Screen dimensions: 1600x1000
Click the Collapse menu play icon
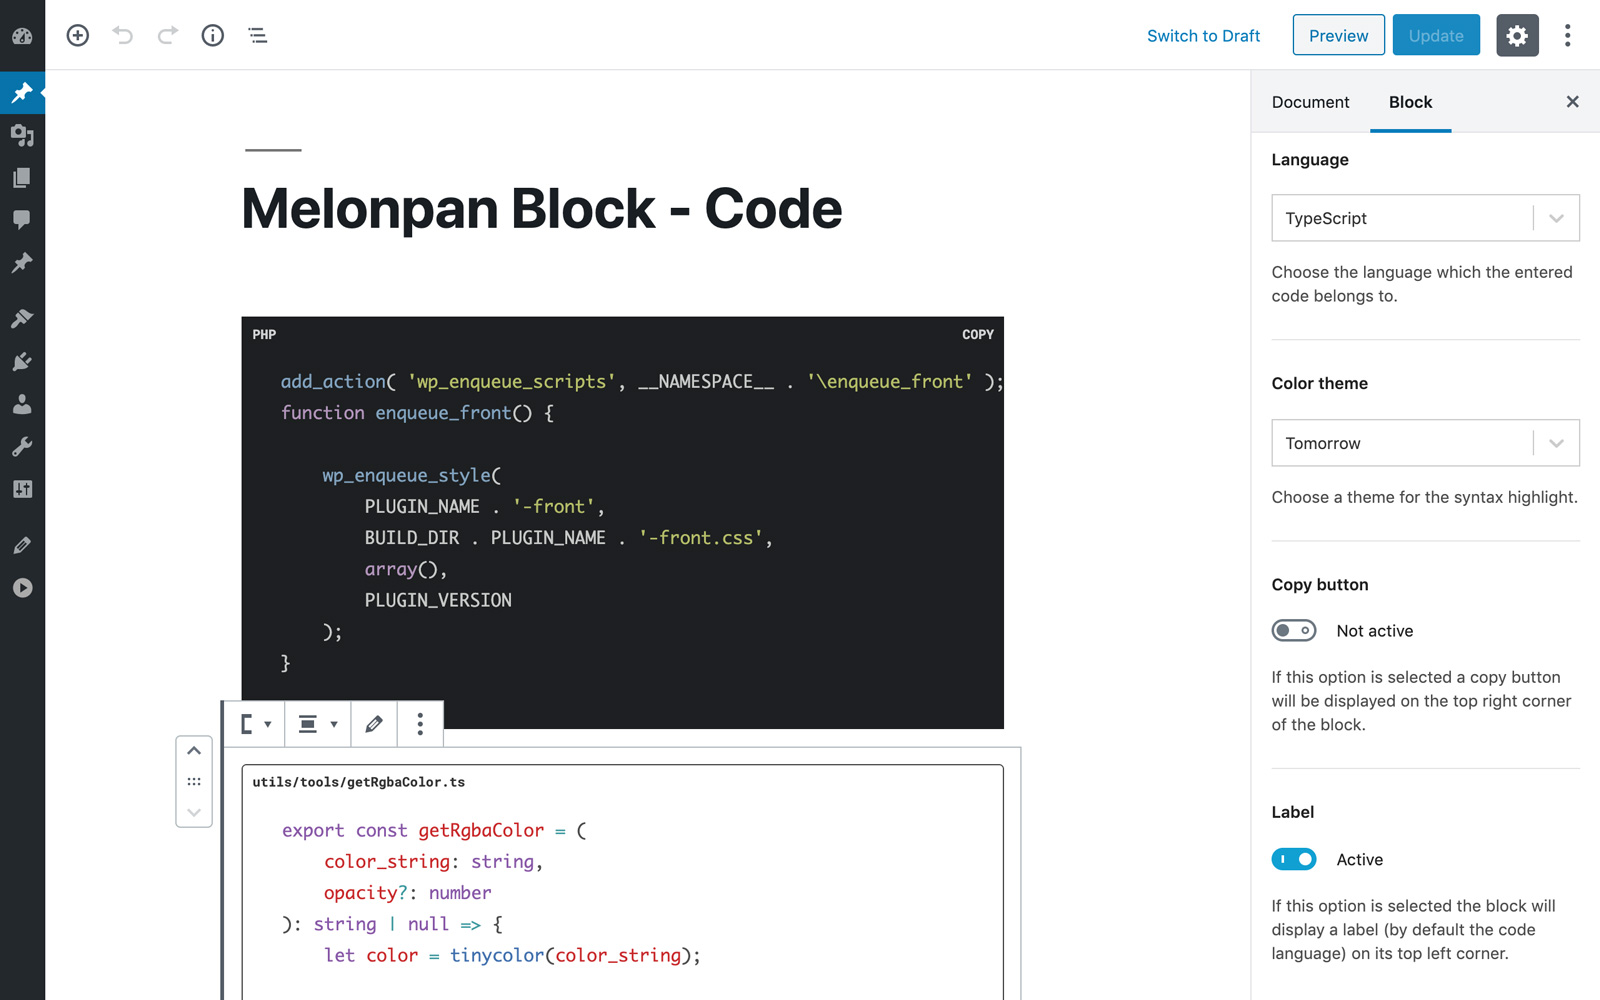(x=22, y=588)
